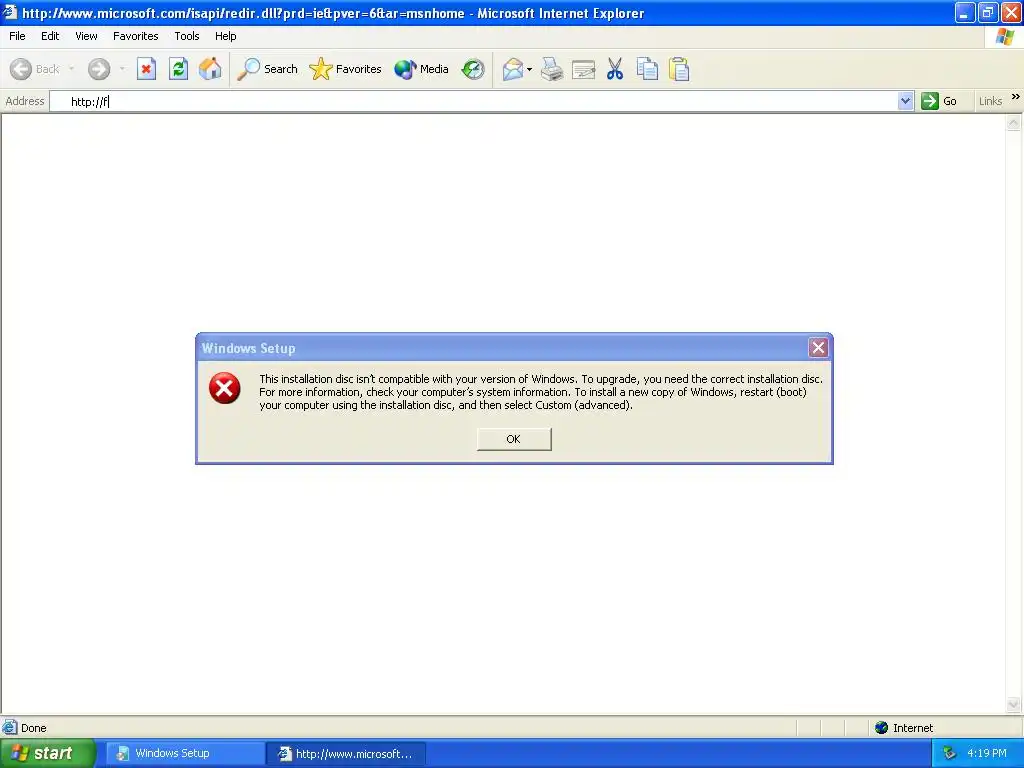Click the Back navigation button

(x=35, y=69)
